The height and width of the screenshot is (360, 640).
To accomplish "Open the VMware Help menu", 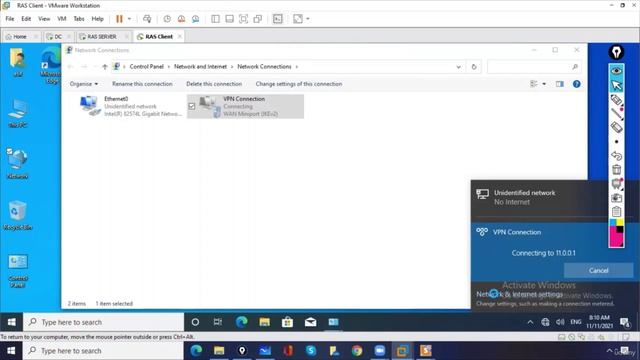I will [x=98, y=19].
